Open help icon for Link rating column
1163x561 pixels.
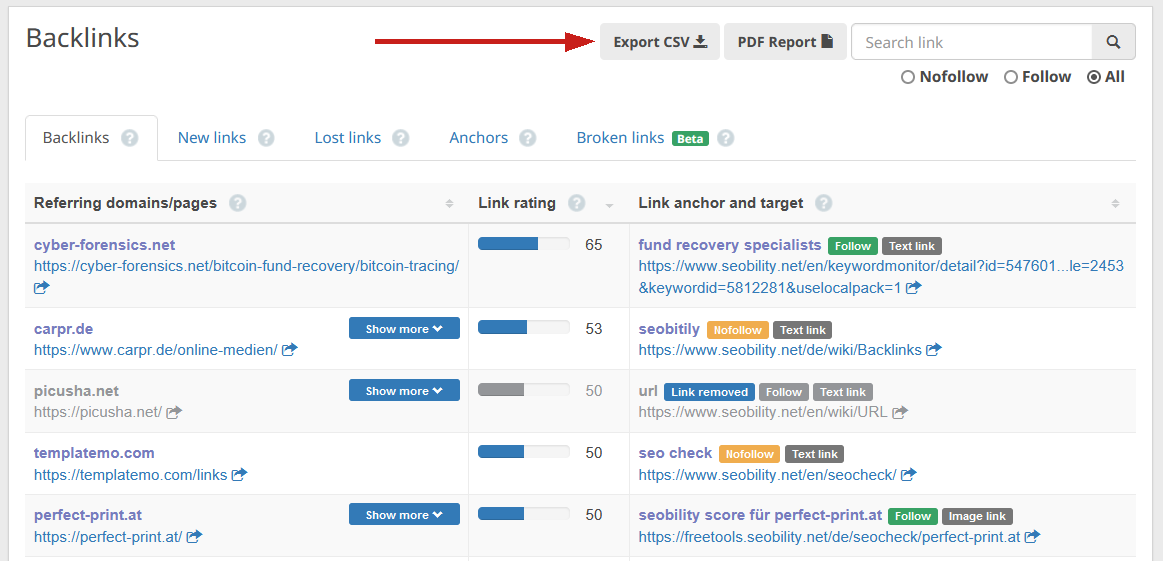(576, 203)
